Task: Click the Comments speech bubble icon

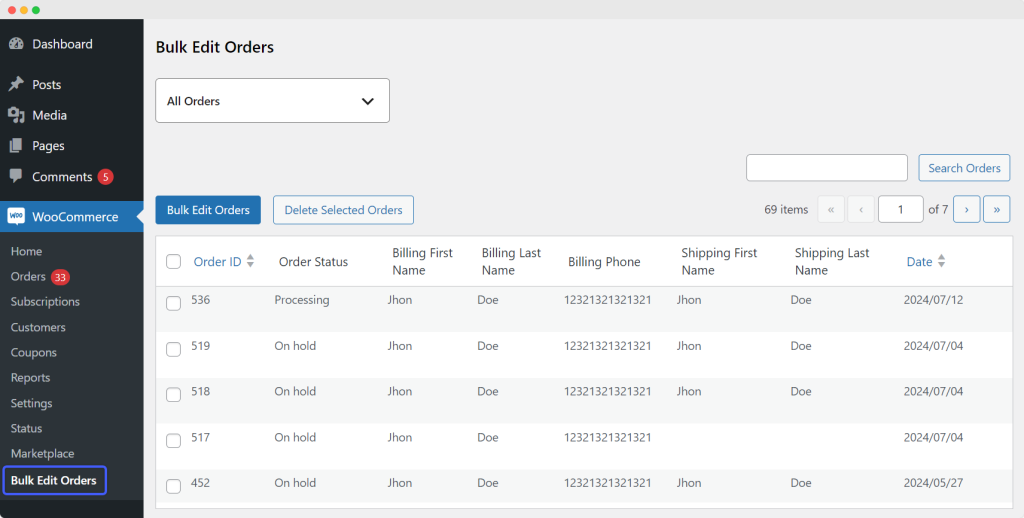Action: point(16,176)
